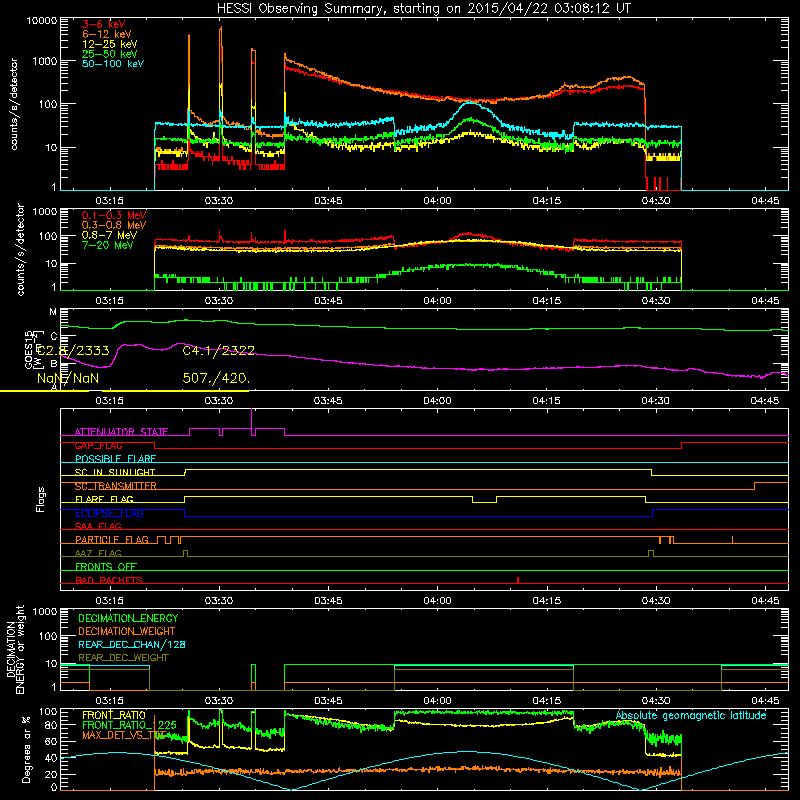The image size is (800, 800).
Task: Select the FRONTS_OFF flag label
Action: point(106,566)
